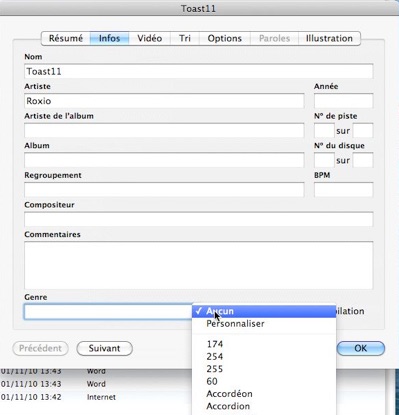Click the Nom field containing Toast11

[199, 71]
